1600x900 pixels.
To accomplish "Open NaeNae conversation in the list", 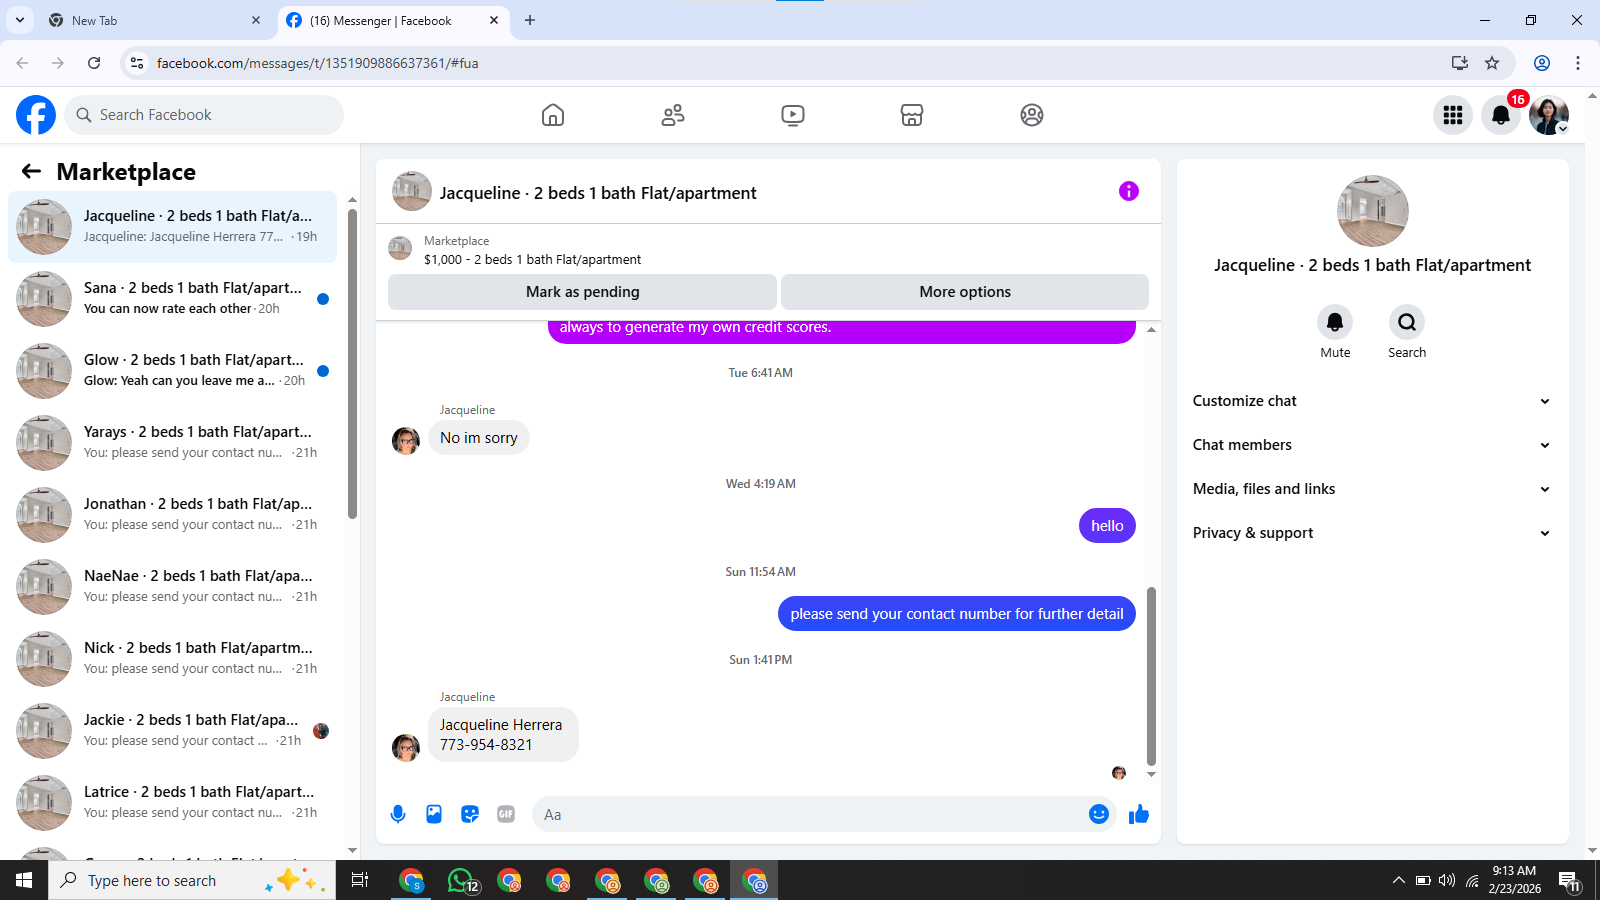I will pyautogui.click(x=172, y=586).
